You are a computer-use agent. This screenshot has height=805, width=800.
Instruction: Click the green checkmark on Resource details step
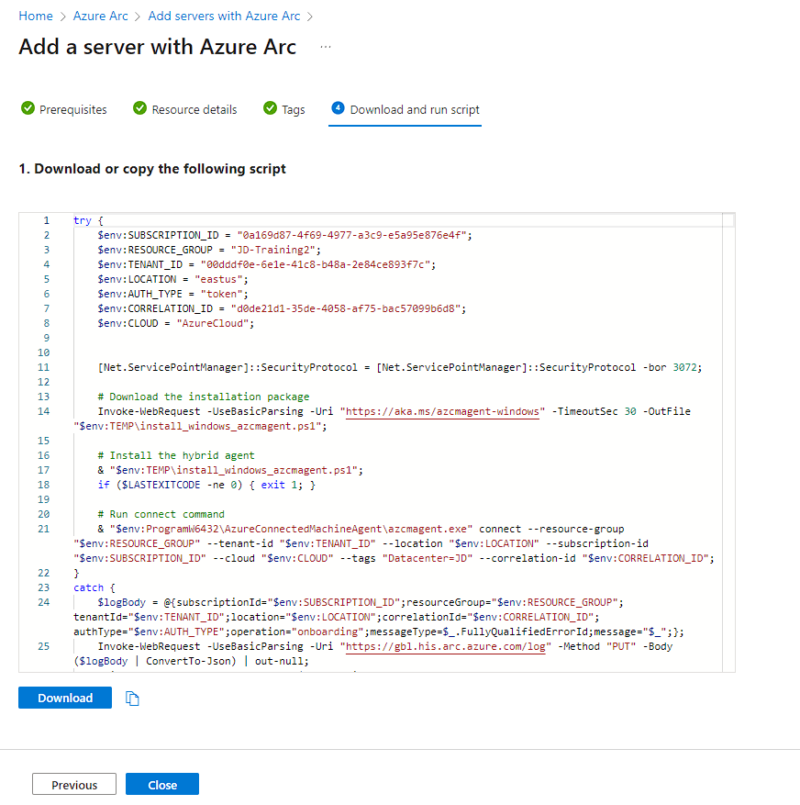(139, 109)
